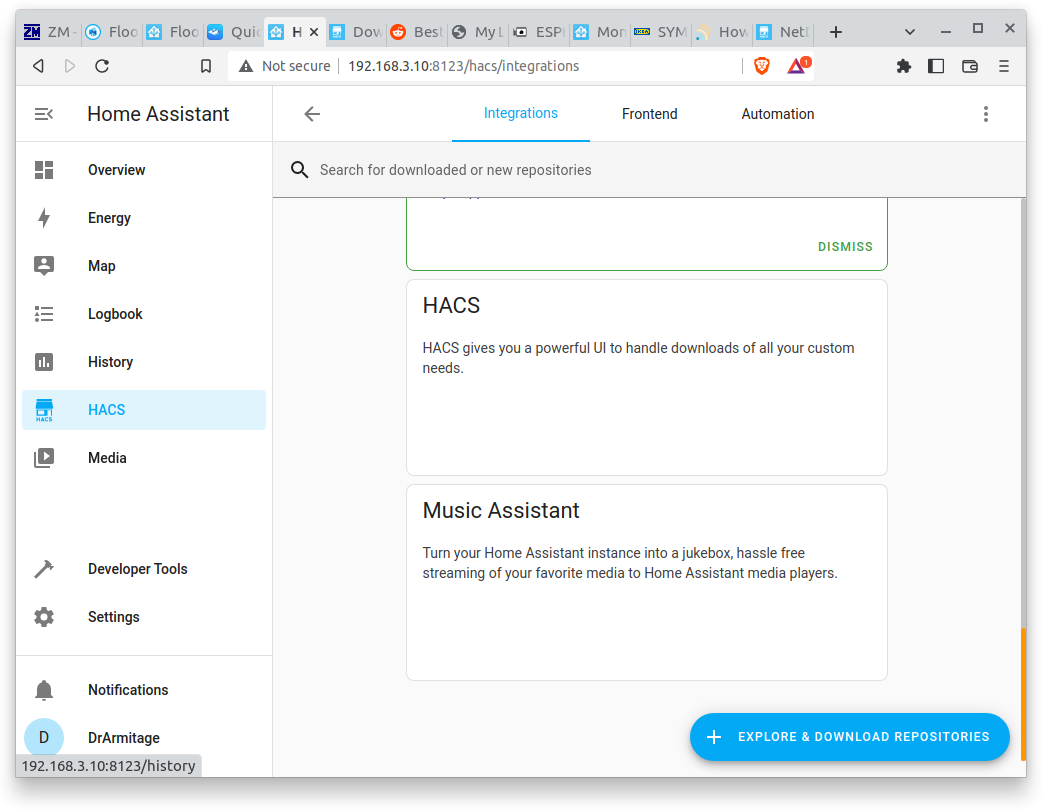Open the Map panel
Screen dimensions: 1042x809
(x=144, y=266)
